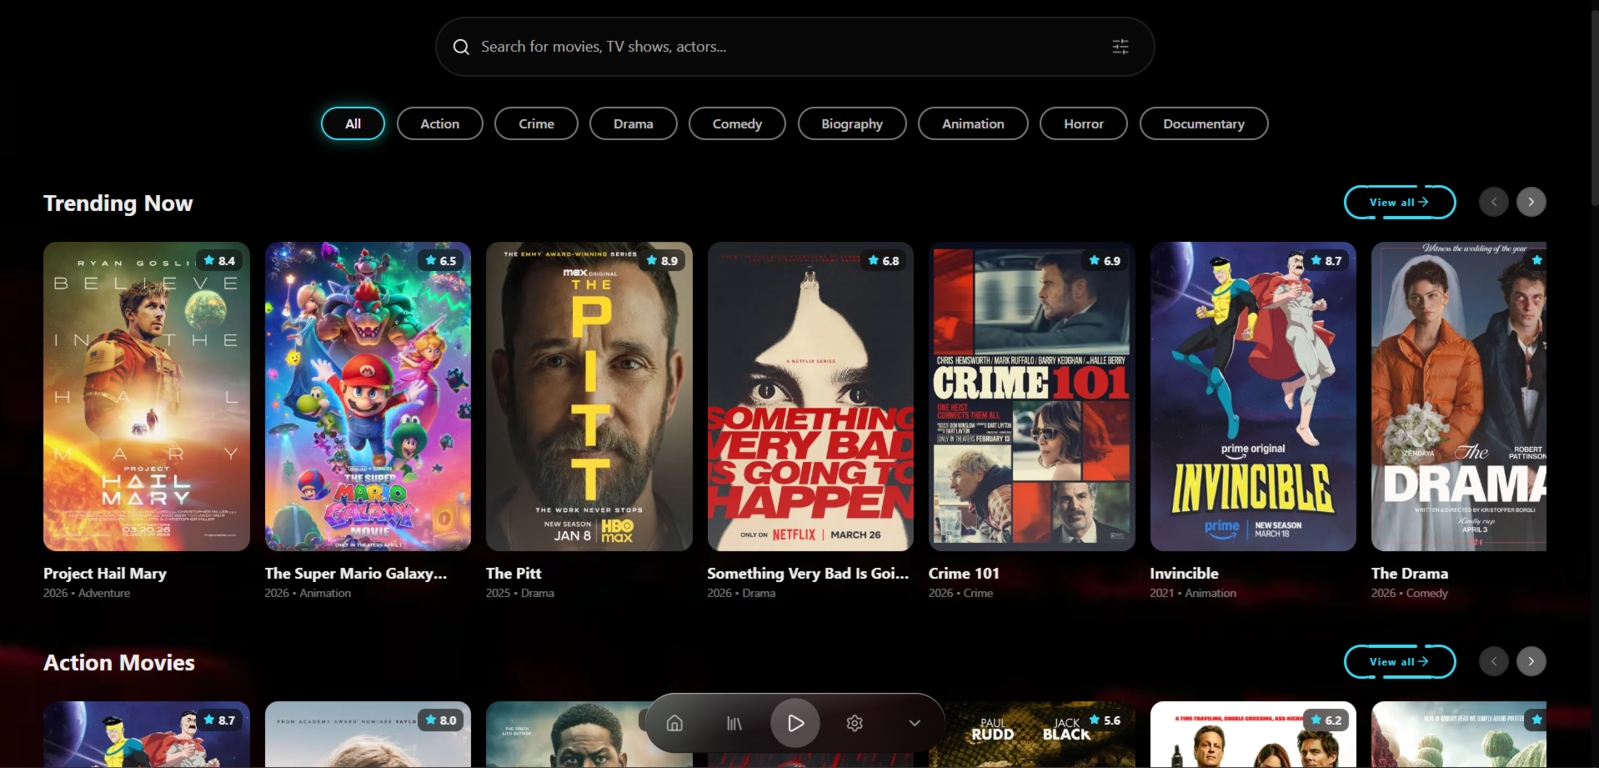The height and width of the screenshot is (768, 1599).
Task: Open Settings gear in the dock
Action: pyautogui.click(x=854, y=723)
